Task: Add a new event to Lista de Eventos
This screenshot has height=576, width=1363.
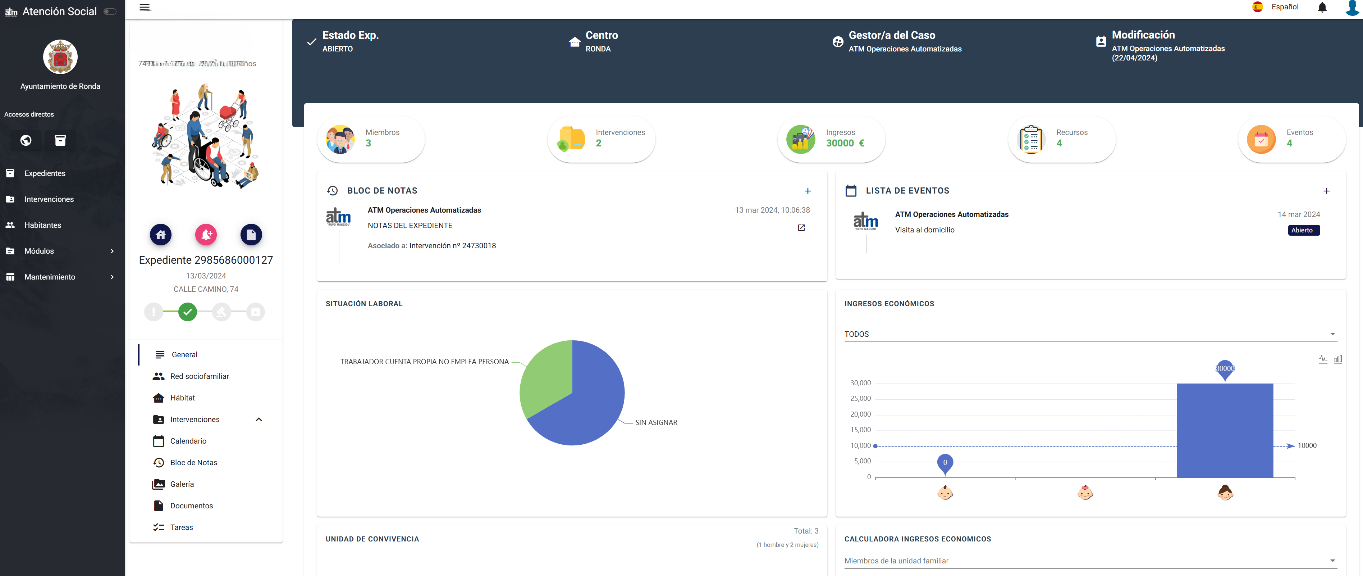Action: (x=1326, y=191)
